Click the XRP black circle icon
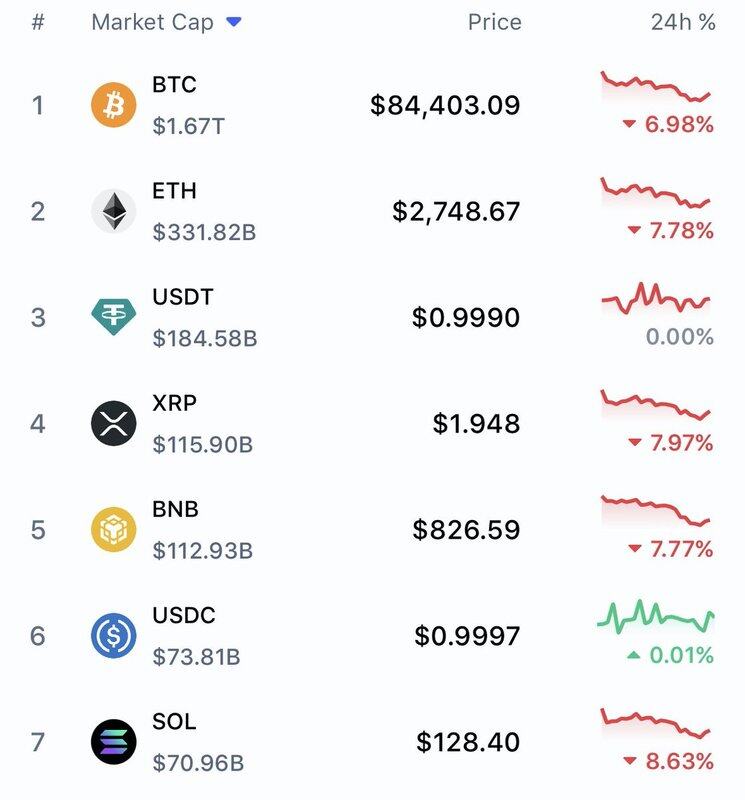 (x=113, y=423)
